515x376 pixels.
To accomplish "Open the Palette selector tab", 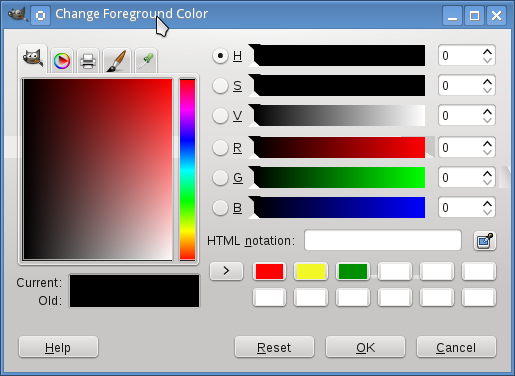I will click(146, 61).
